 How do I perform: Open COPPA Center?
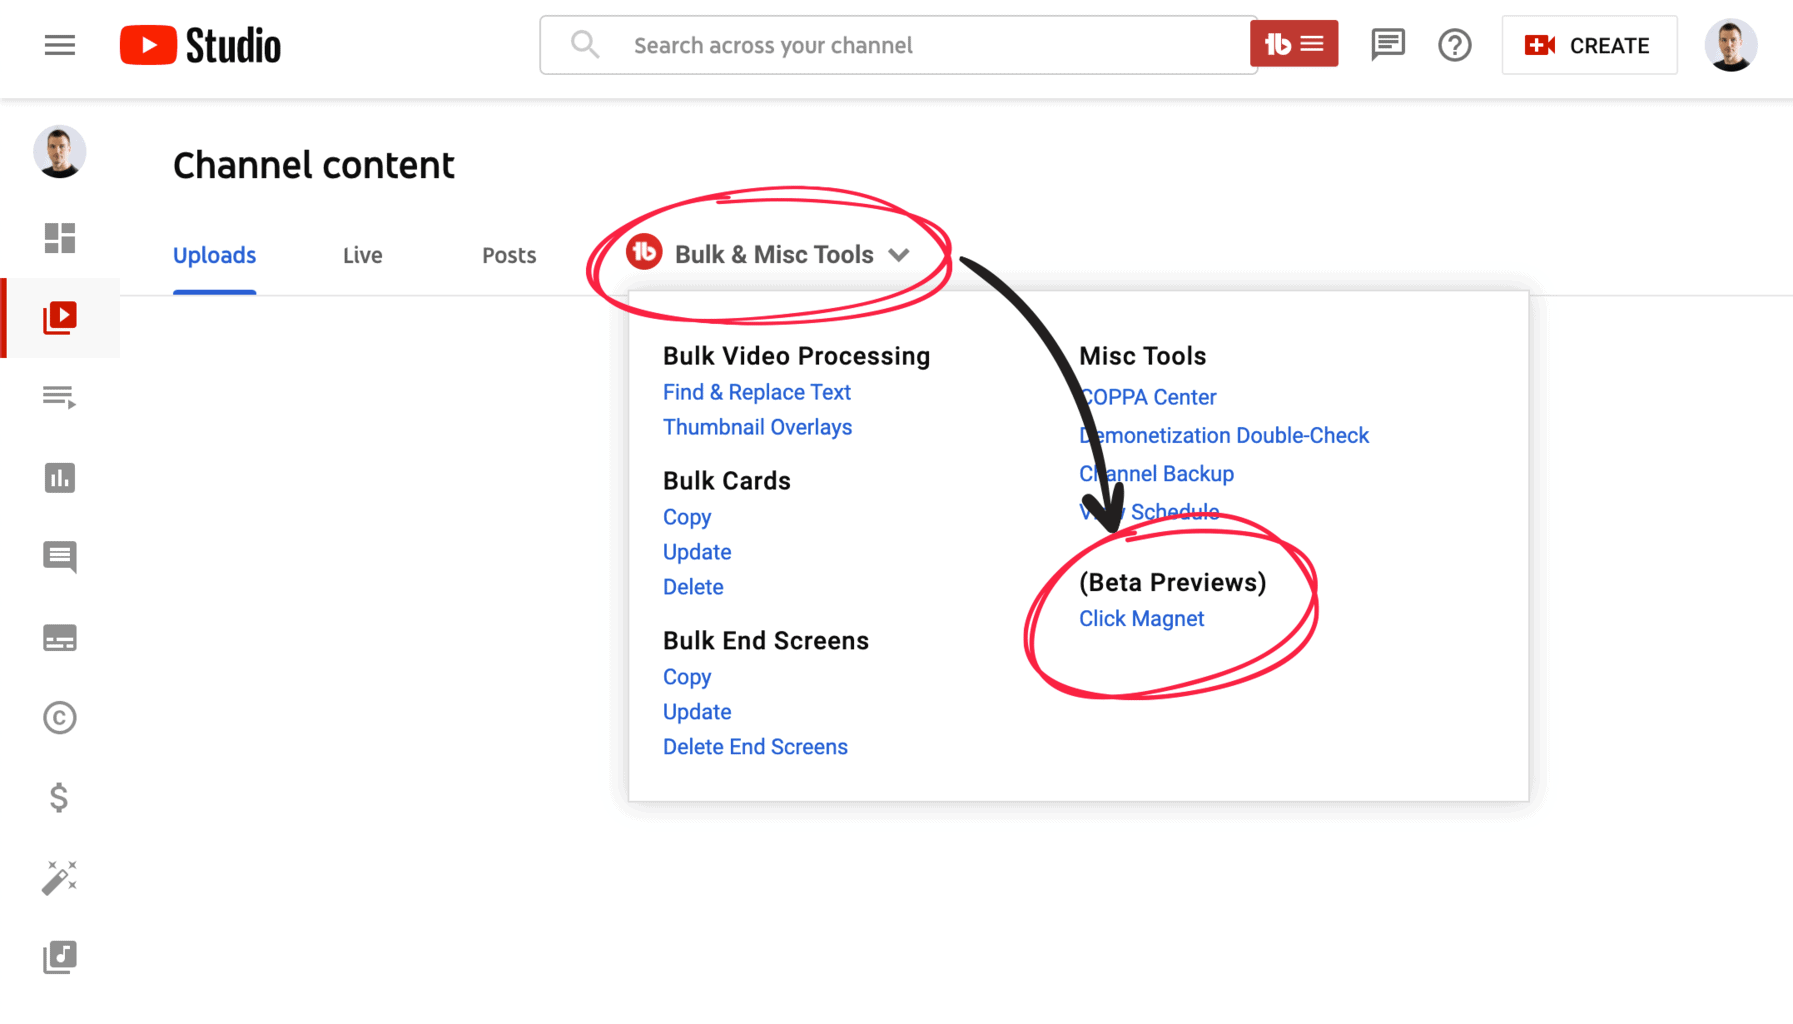pyautogui.click(x=1148, y=397)
